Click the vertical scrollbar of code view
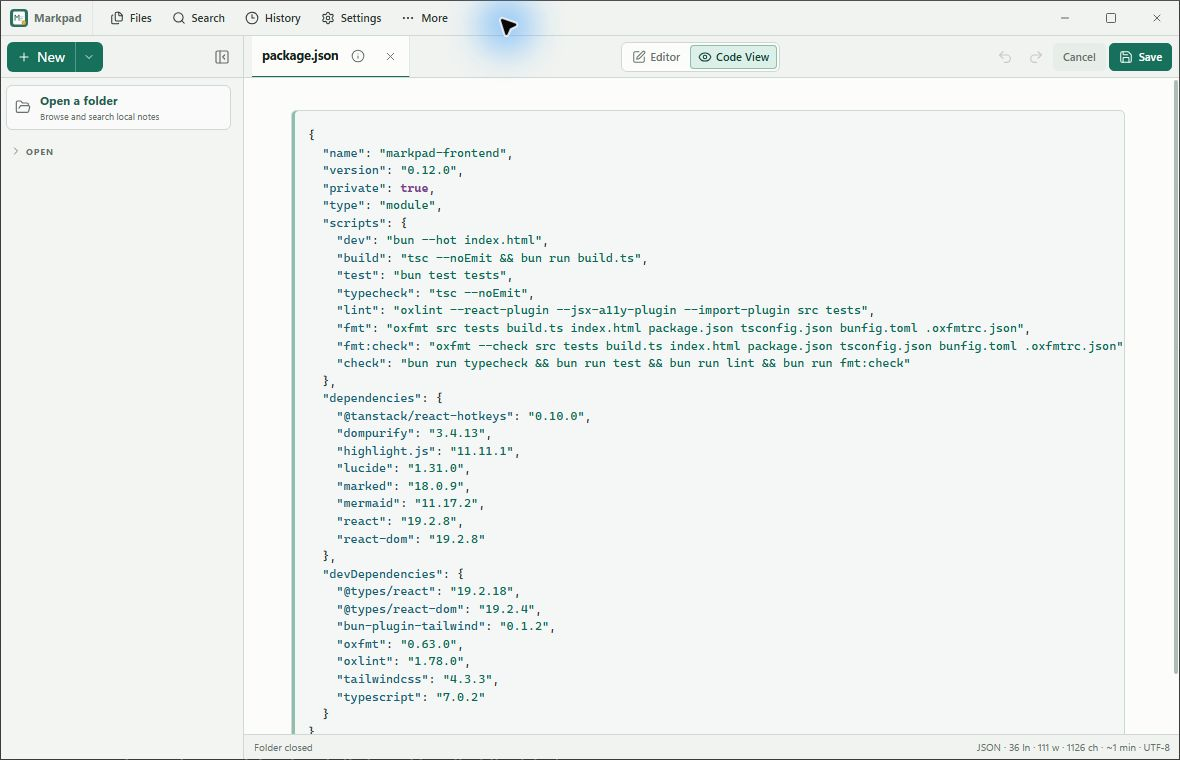Image resolution: width=1180 pixels, height=760 pixels. pyautogui.click(x=1175, y=376)
